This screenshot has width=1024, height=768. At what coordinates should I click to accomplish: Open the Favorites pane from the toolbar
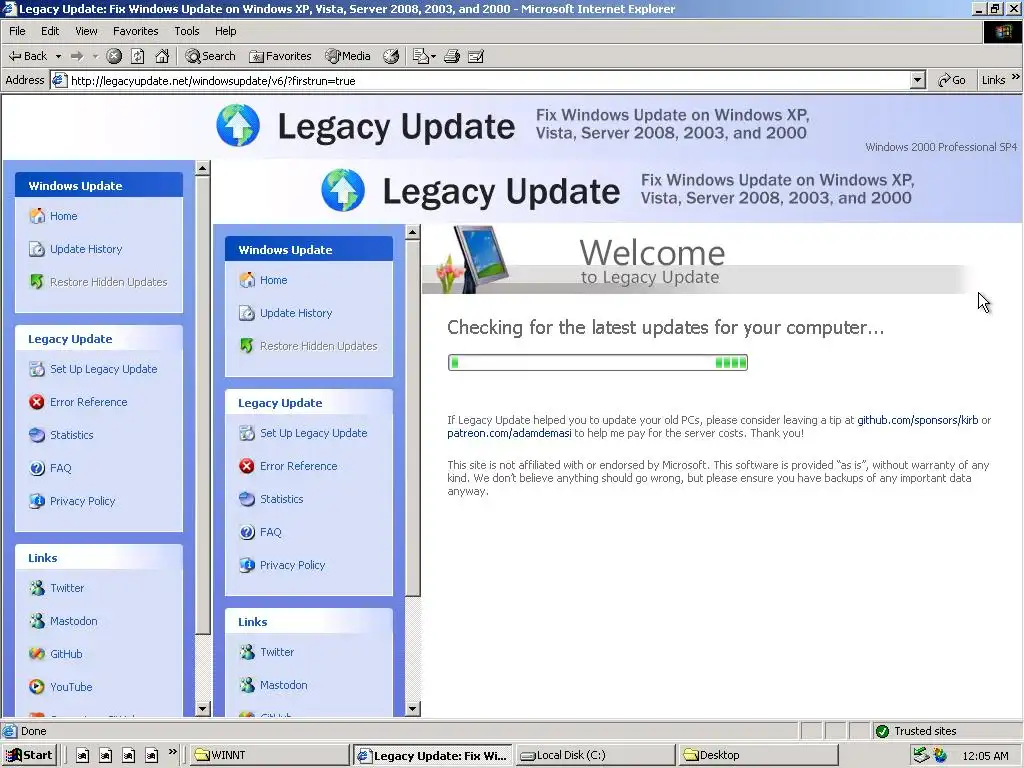click(x=281, y=56)
